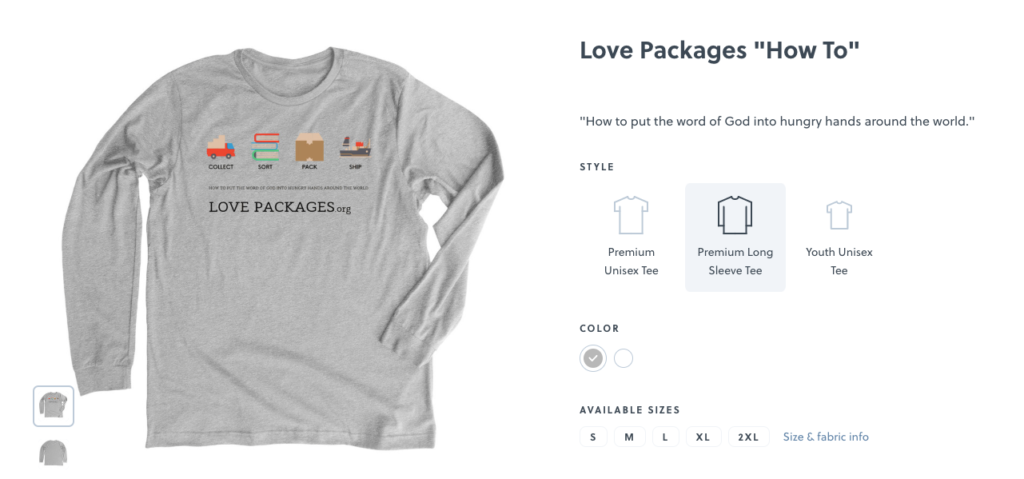Show the back view thumbnail
Image resolution: width=1024 pixels, height=479 pixels.
54,452
